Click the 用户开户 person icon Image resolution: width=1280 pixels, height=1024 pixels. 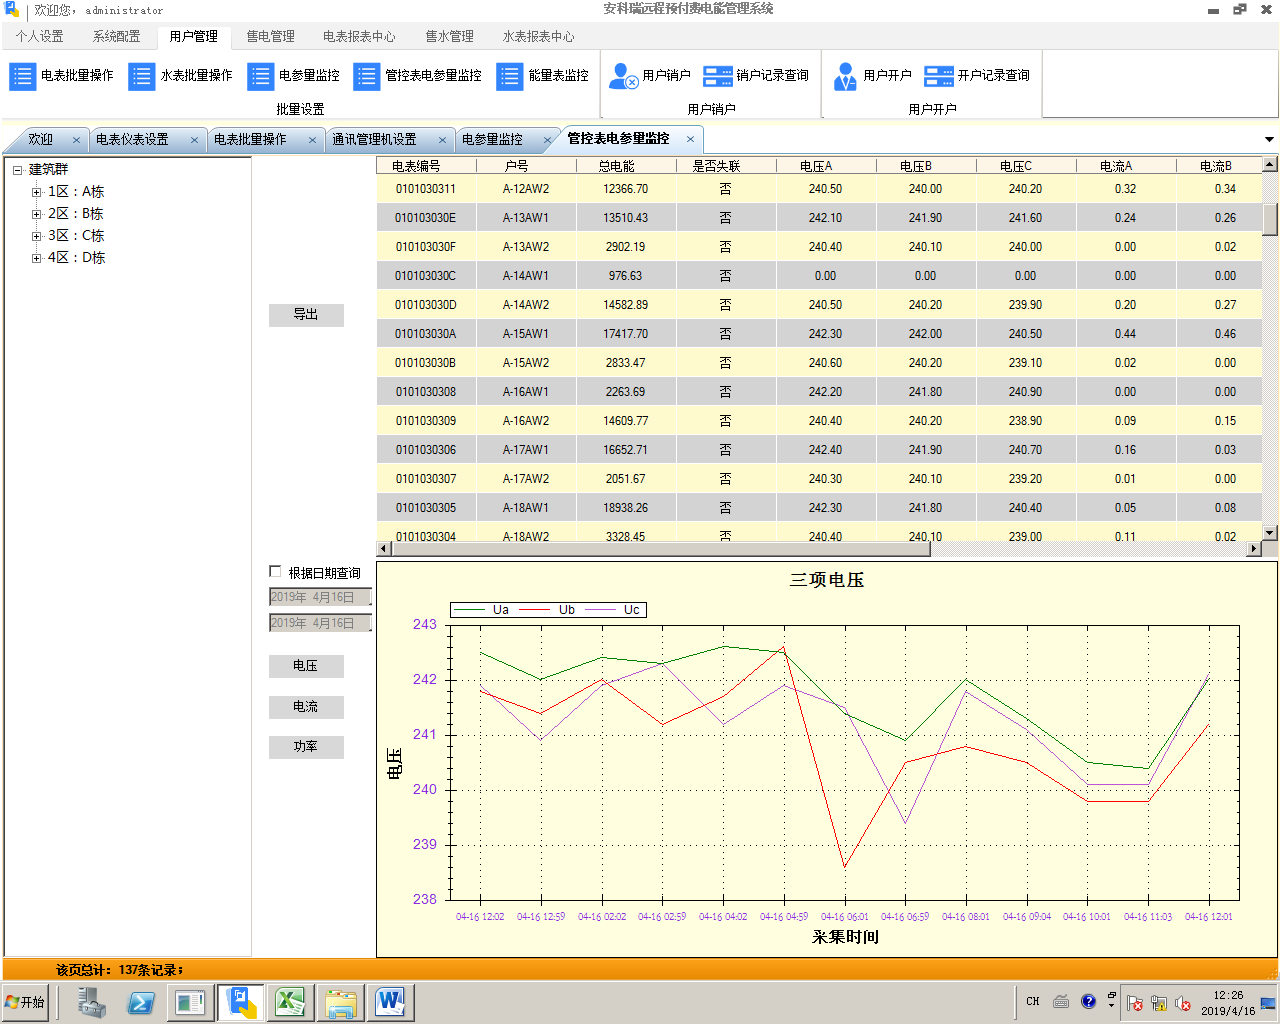point(845,76)
